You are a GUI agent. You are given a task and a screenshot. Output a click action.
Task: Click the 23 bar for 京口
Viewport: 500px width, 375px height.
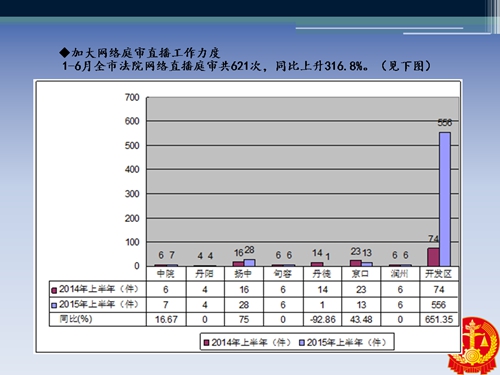(x=356, y=263)
